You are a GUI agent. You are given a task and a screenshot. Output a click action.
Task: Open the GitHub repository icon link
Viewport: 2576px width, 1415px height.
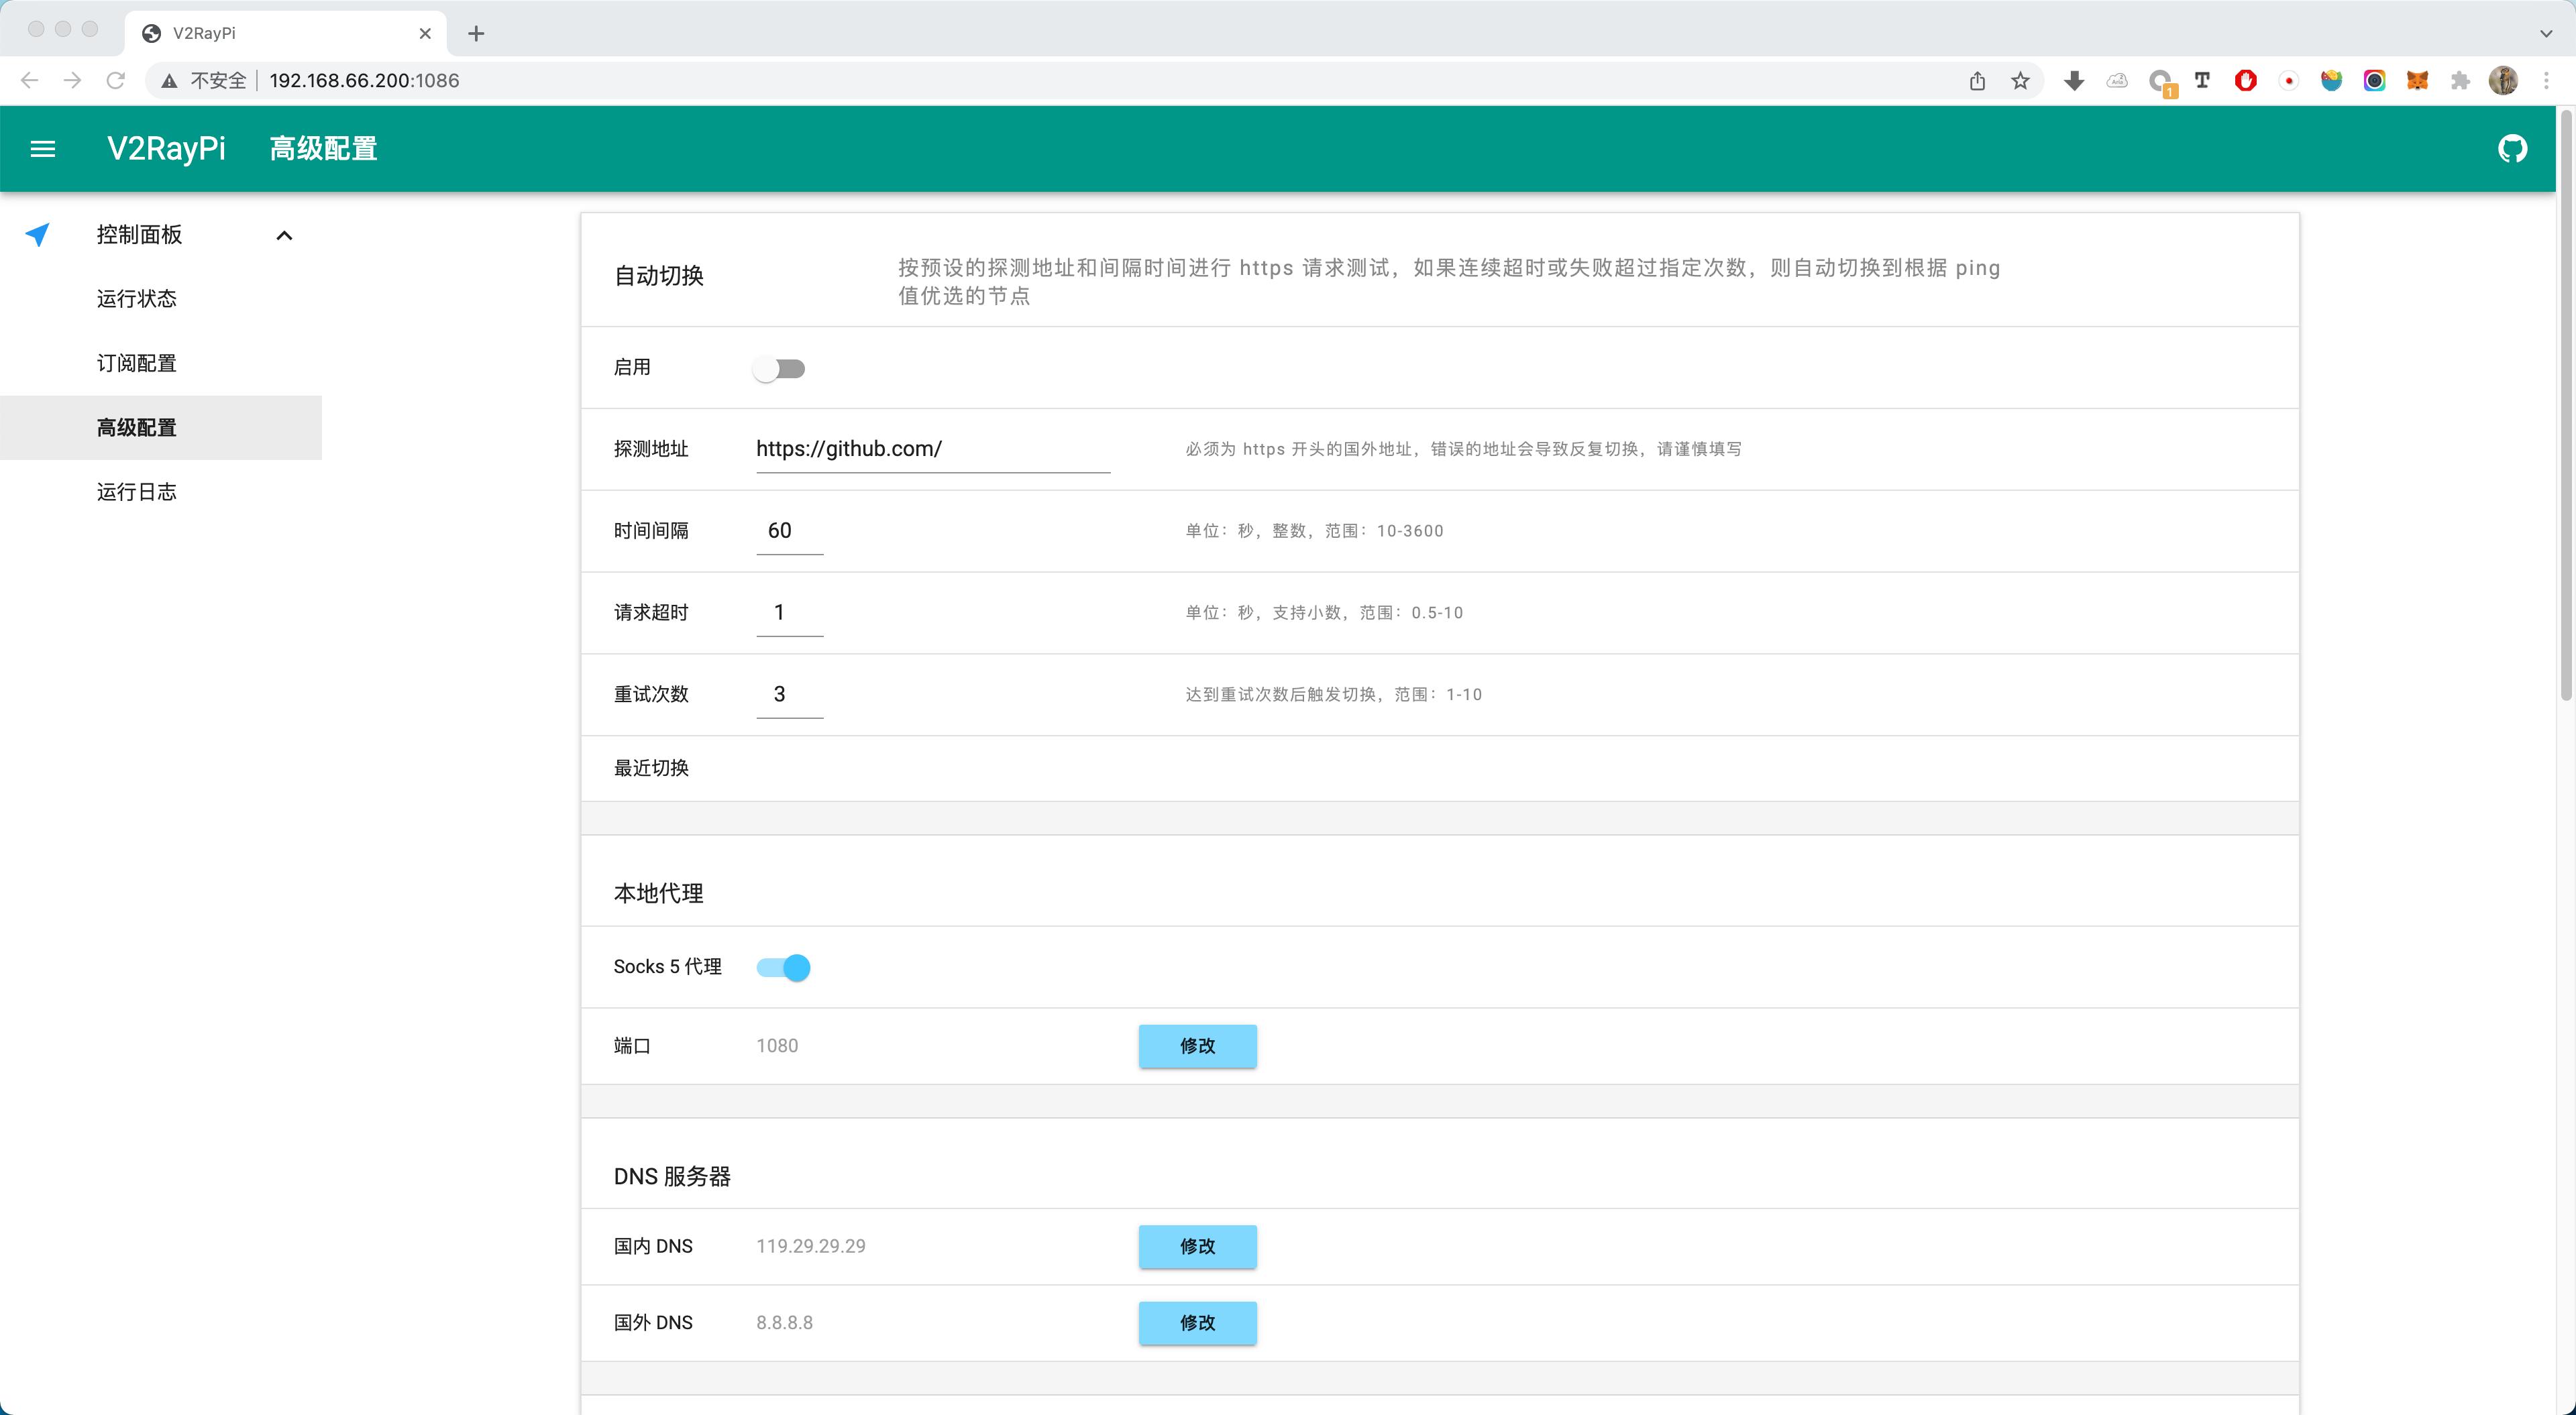pyautogui.click(x=2512, y=149)
